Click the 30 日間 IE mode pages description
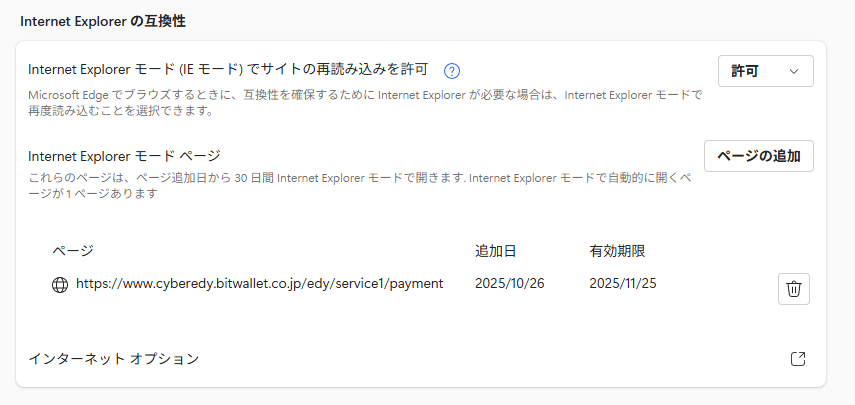The width and height of the screenshot is (855, 405). coord(365,186)
